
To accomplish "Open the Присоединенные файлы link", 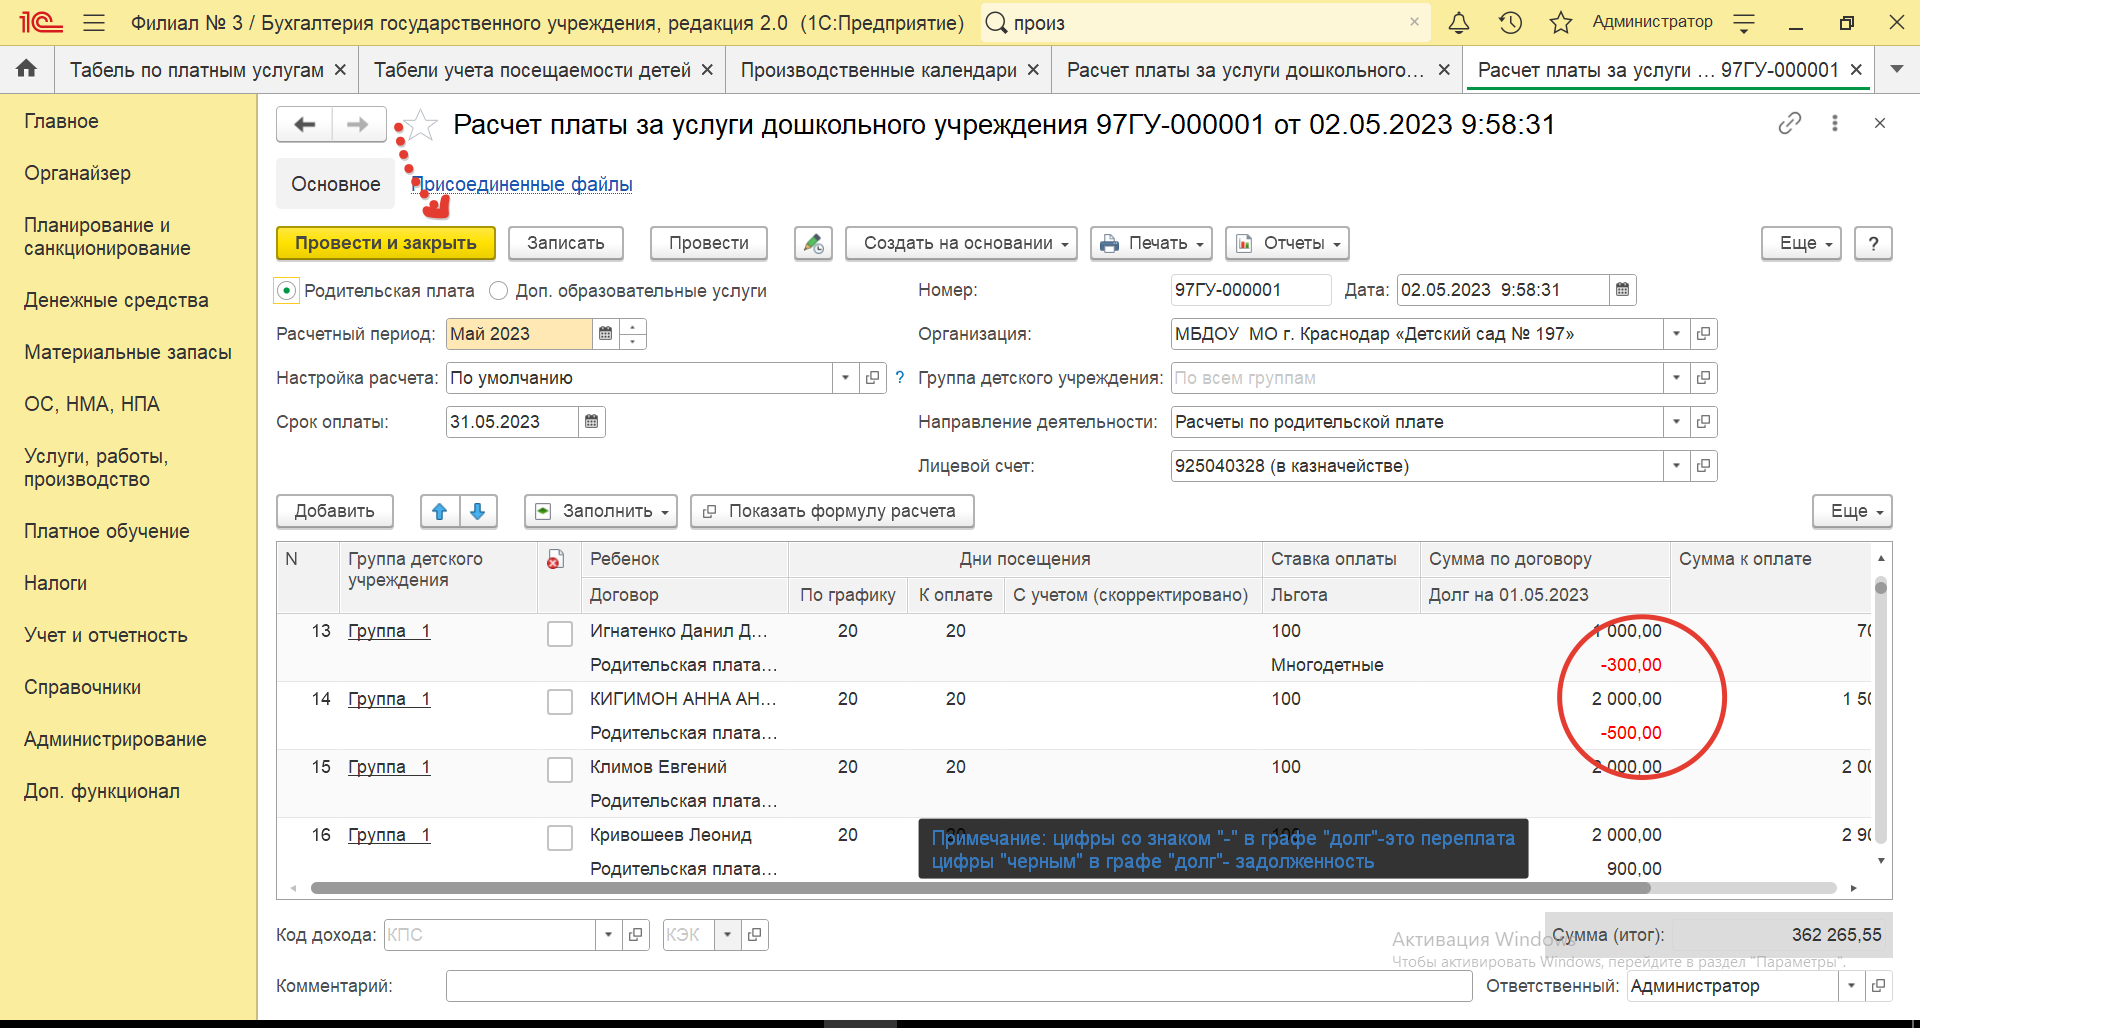I will click(523, 184).
